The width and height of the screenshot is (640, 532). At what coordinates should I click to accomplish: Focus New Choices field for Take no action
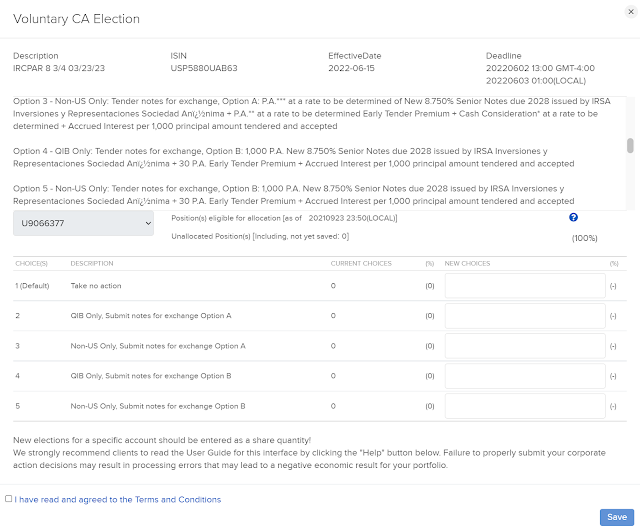pyautogui.click(x=525, y=286)
